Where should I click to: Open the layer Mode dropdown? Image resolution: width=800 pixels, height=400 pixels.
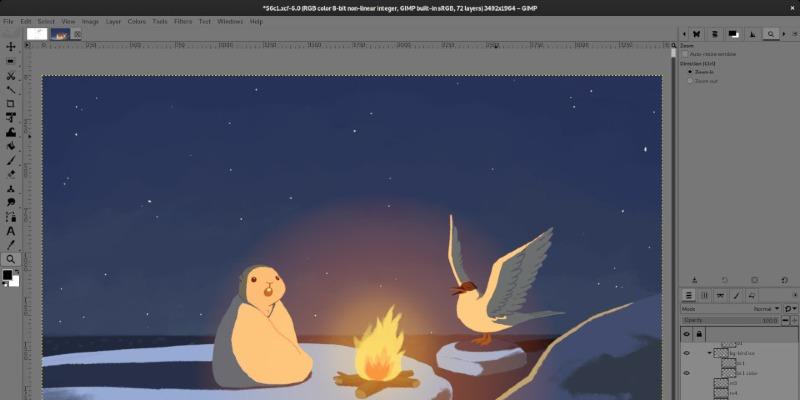point(766,309)
